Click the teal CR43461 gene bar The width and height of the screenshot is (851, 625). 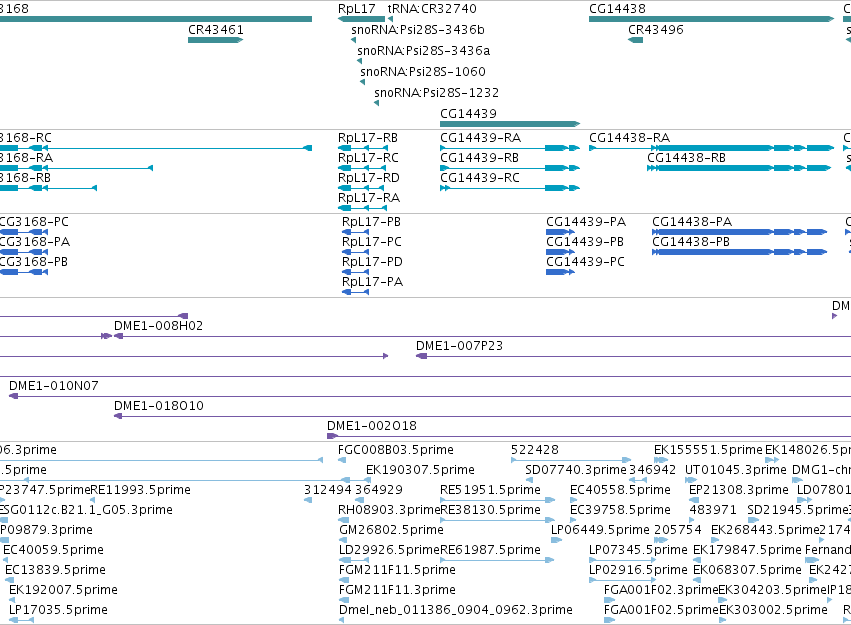pyautogui.click(x=215, y=40)
